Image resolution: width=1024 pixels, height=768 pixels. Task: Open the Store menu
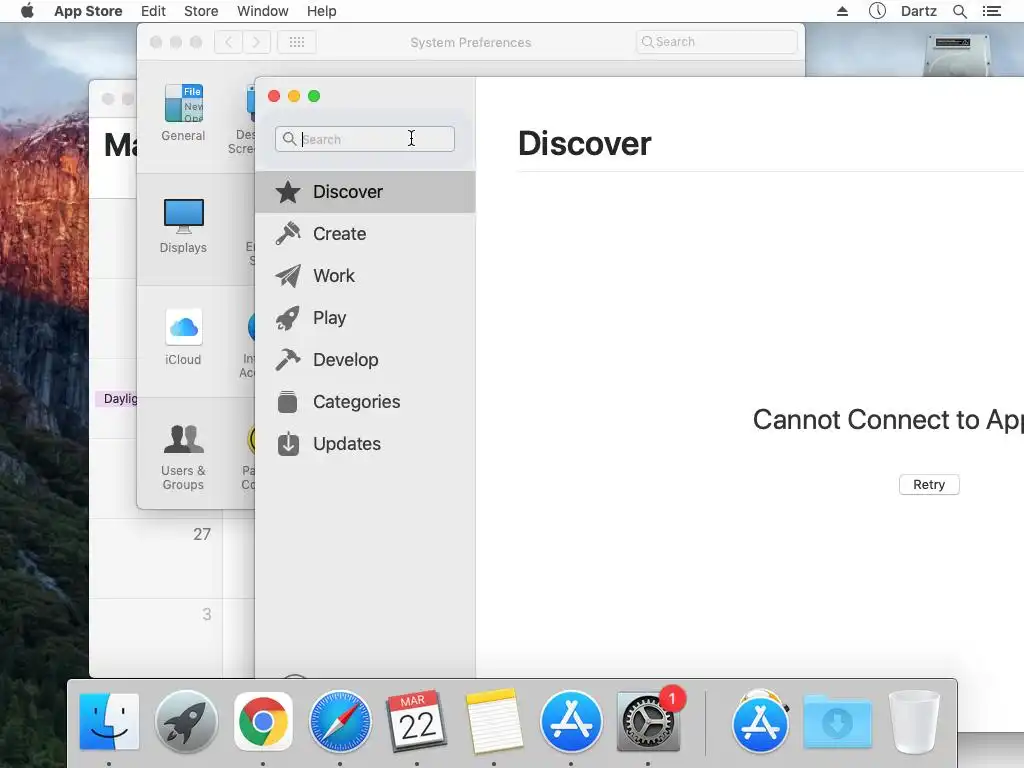(201, 11)
